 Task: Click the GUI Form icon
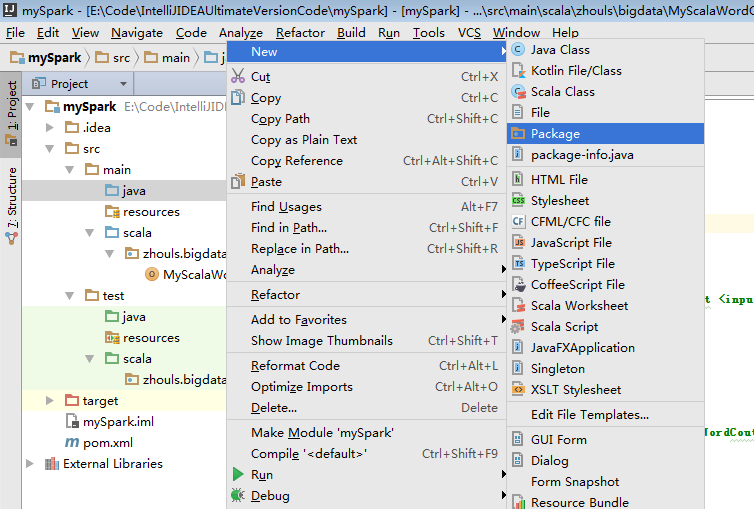pos(517,439)
